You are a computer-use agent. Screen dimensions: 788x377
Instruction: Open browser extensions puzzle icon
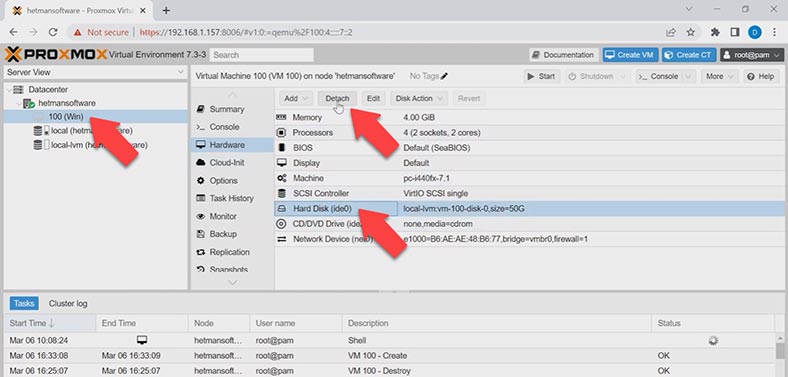715,32
